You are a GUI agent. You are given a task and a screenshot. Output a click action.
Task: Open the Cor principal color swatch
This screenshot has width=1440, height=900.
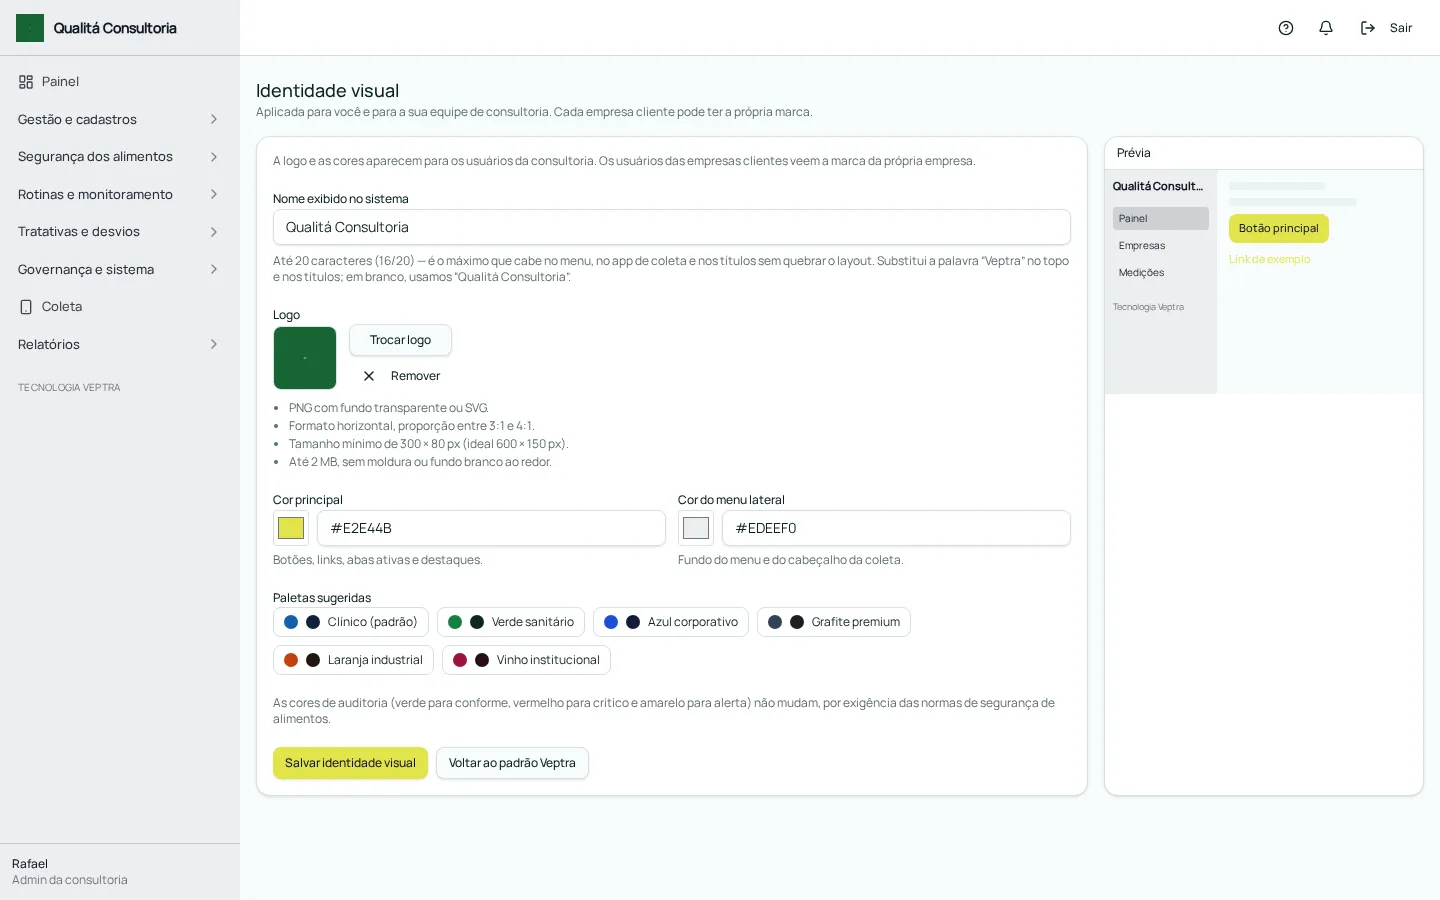pos(291,528)
